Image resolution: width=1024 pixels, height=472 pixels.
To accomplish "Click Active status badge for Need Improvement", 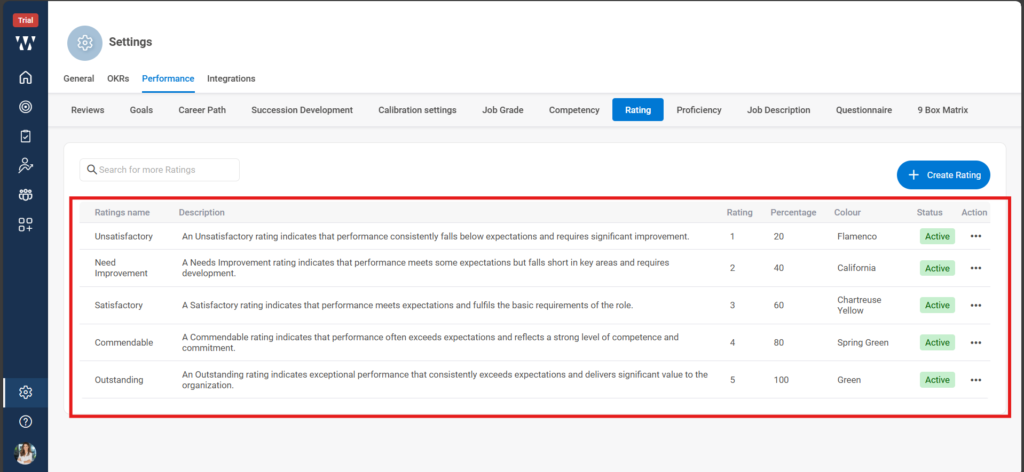I will (937, 268).
